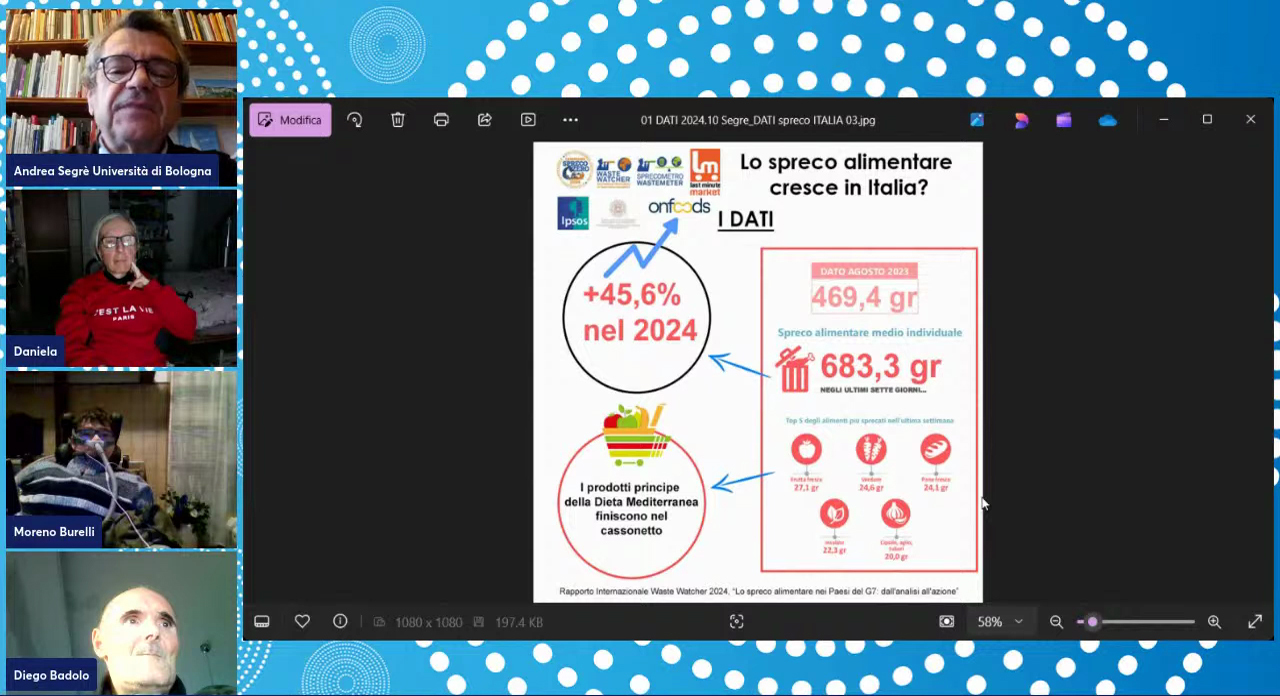
Task: Print the image via the printer icon
Action: click(x=441, y=120)
